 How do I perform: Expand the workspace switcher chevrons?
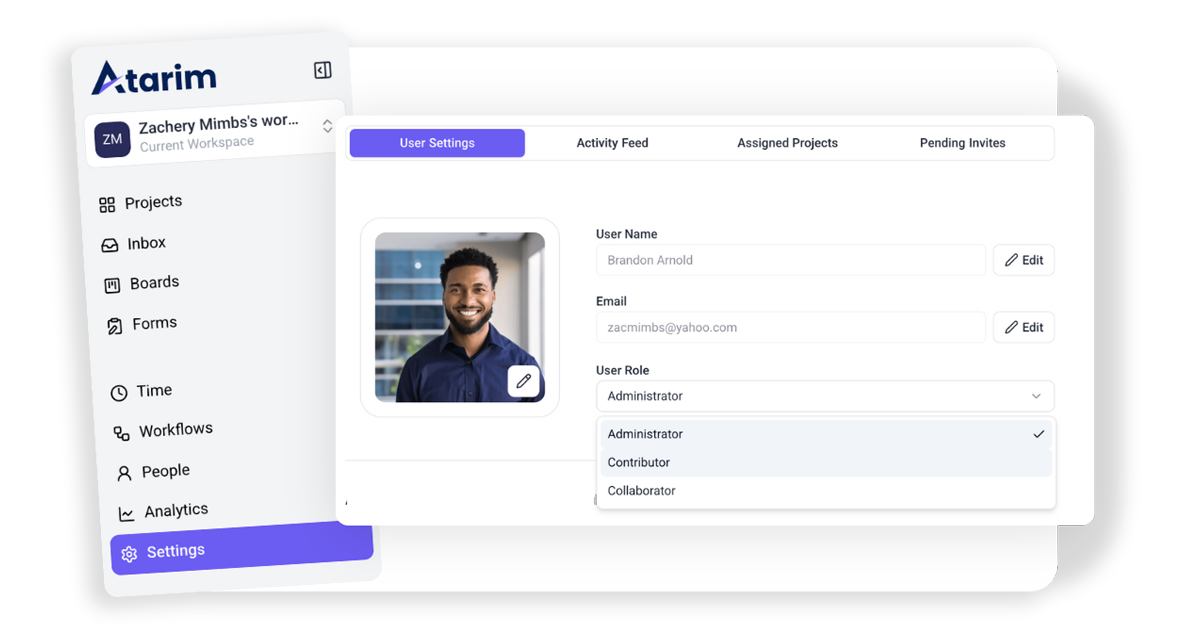(x=327, y=126)
